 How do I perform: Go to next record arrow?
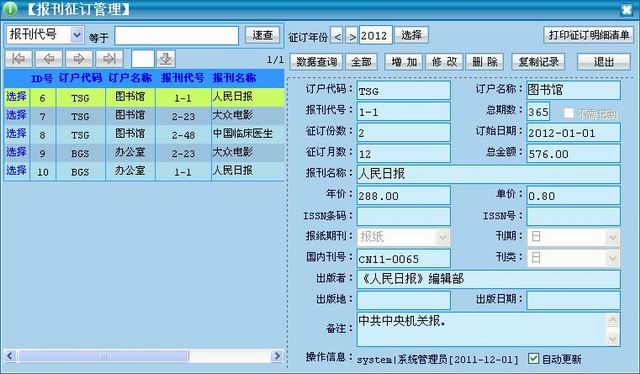point(79,59)
